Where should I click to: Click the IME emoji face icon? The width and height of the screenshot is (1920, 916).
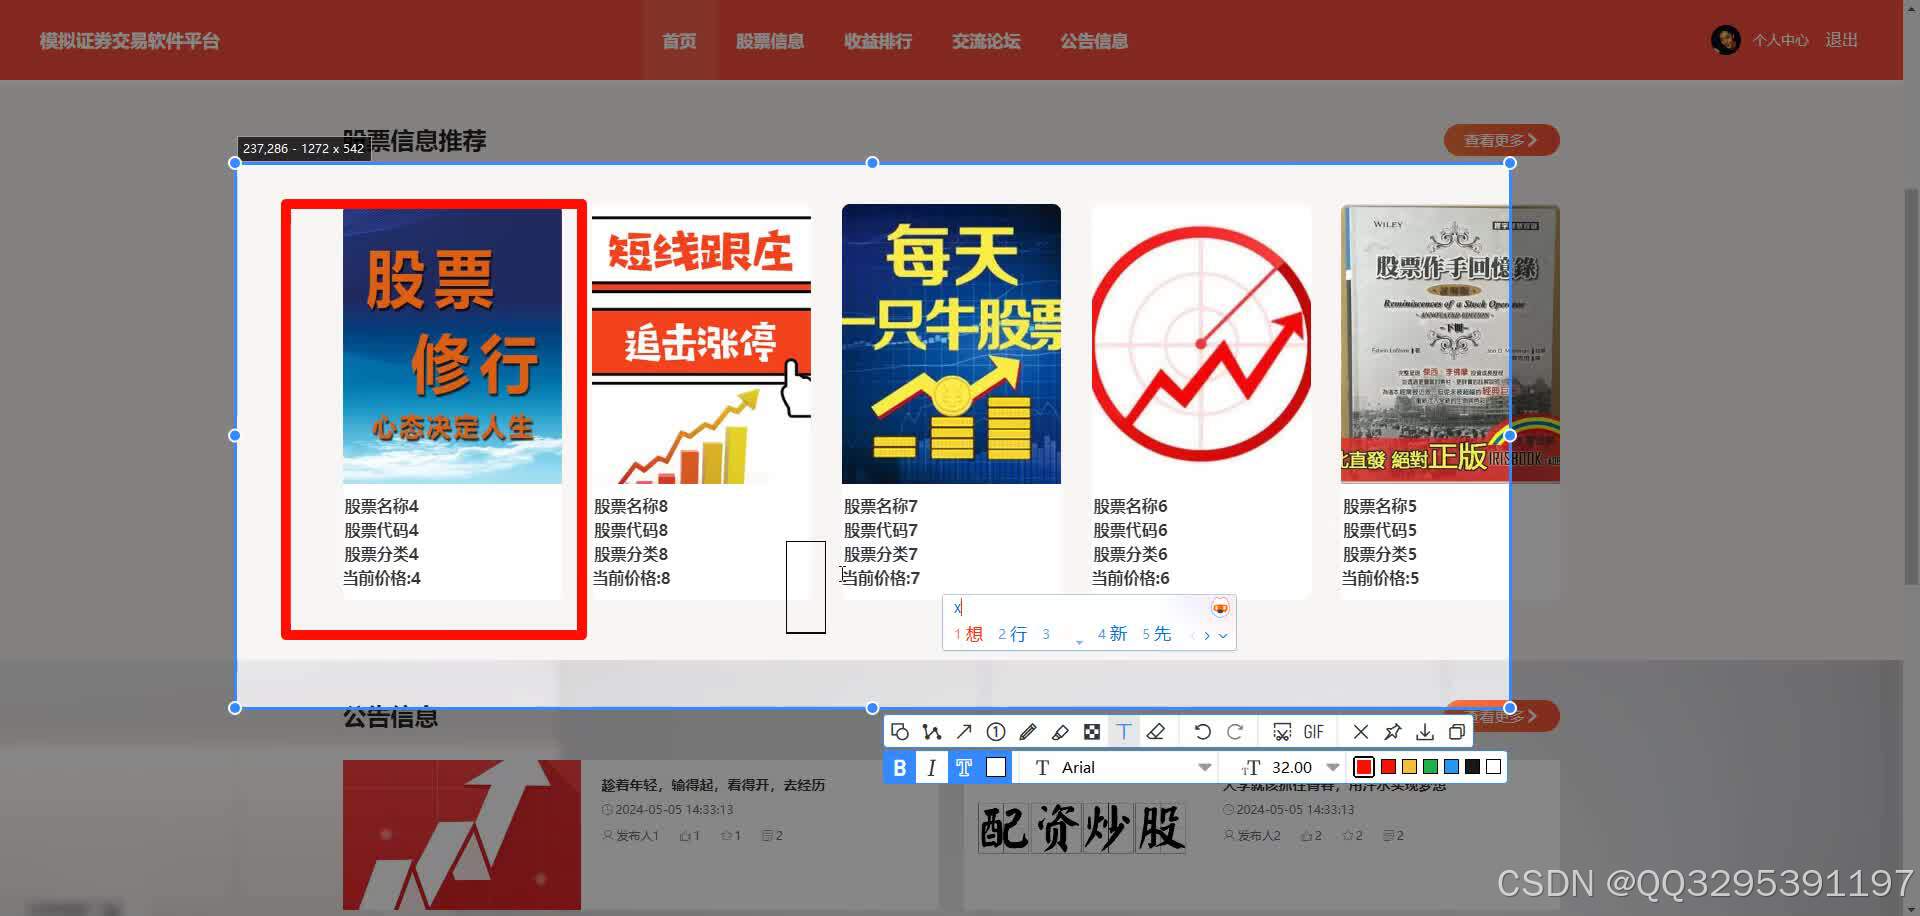(1220, 608)
